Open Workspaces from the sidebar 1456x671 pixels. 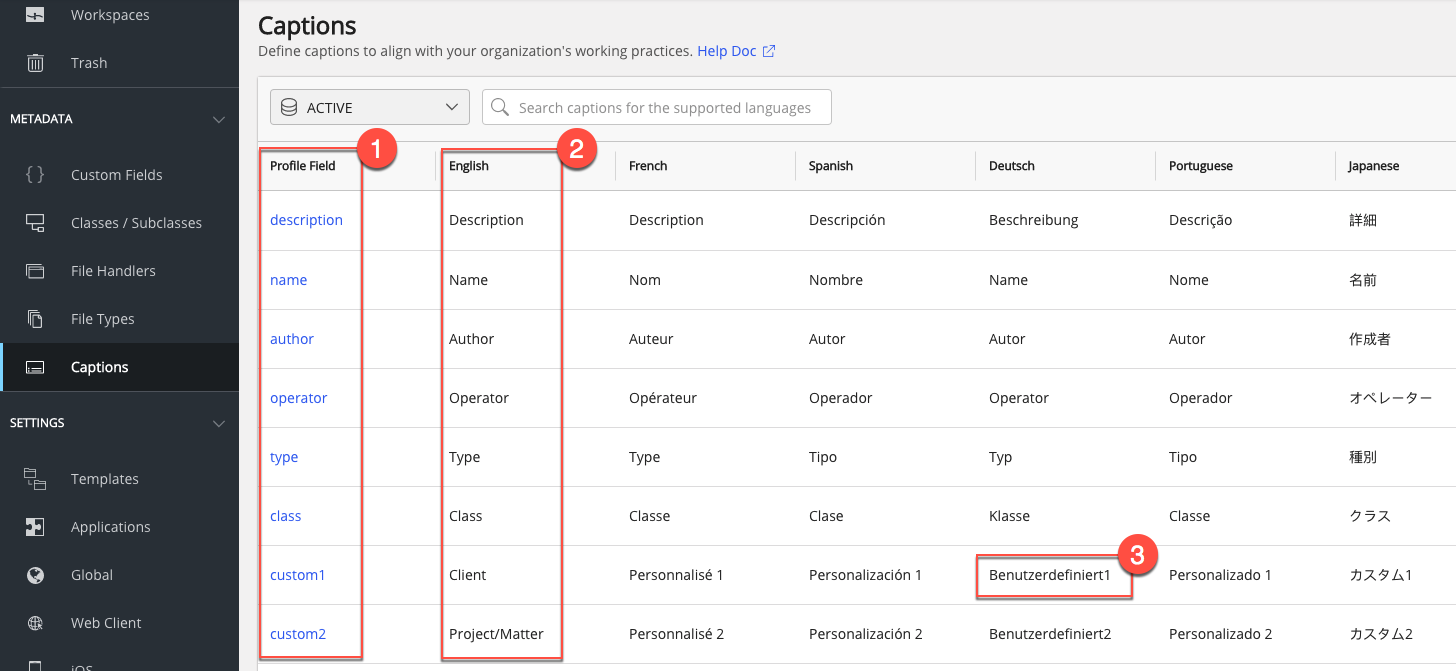click(109, 15)
